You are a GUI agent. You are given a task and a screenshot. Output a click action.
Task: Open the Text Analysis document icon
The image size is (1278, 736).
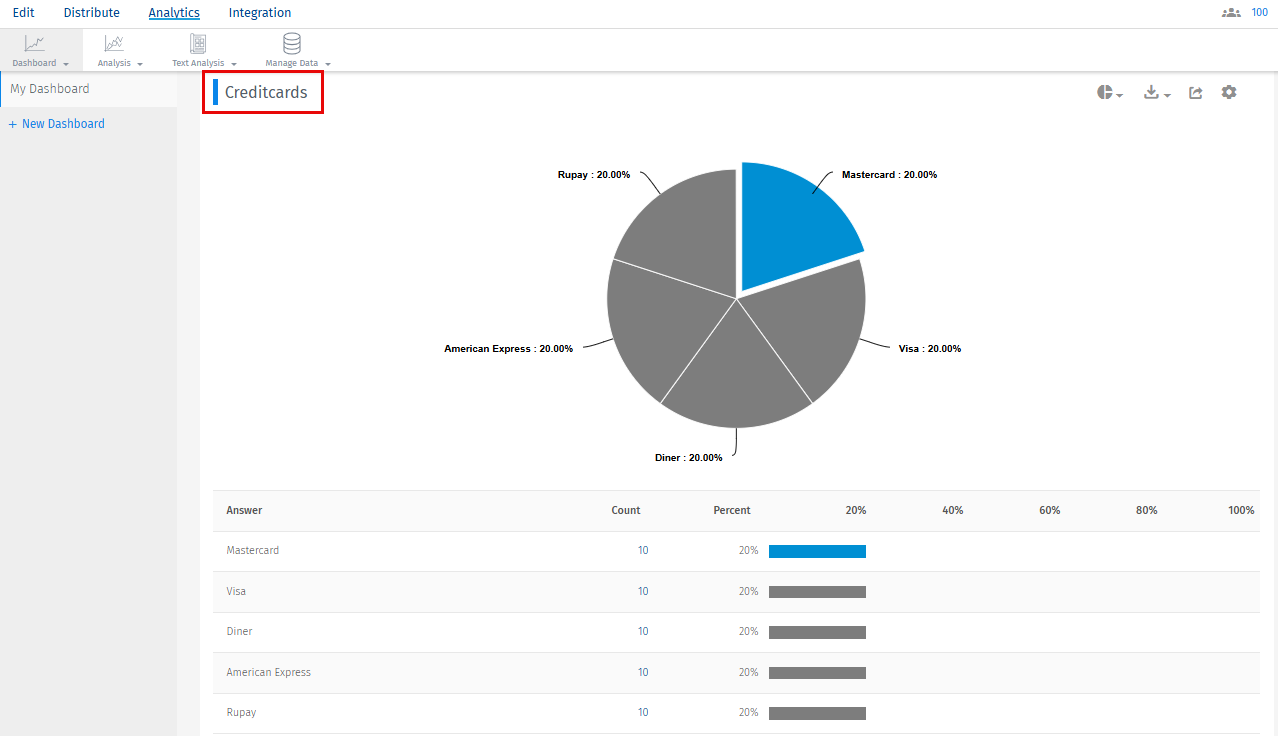[198, 43]
